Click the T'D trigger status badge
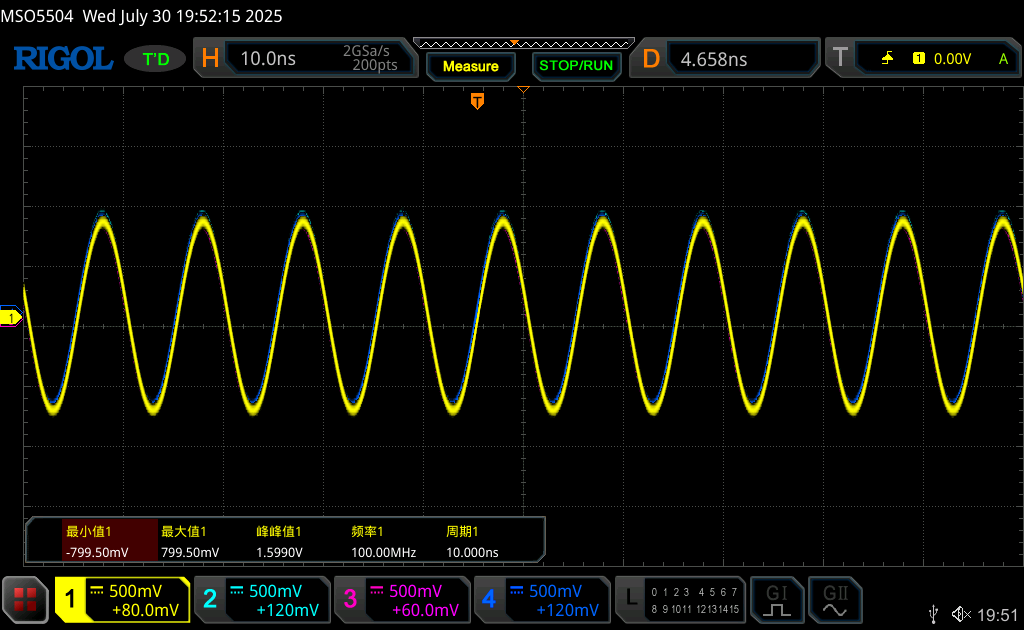Viewport: 1024px width, 630px height. tap(155, 59)
